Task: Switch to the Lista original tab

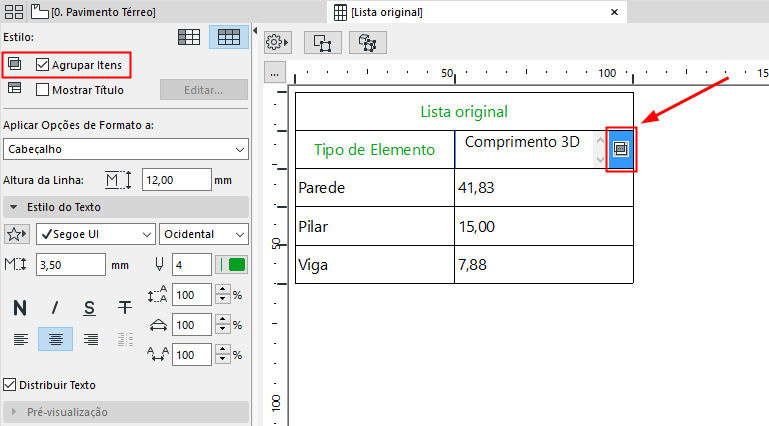Action: [386, 12]
